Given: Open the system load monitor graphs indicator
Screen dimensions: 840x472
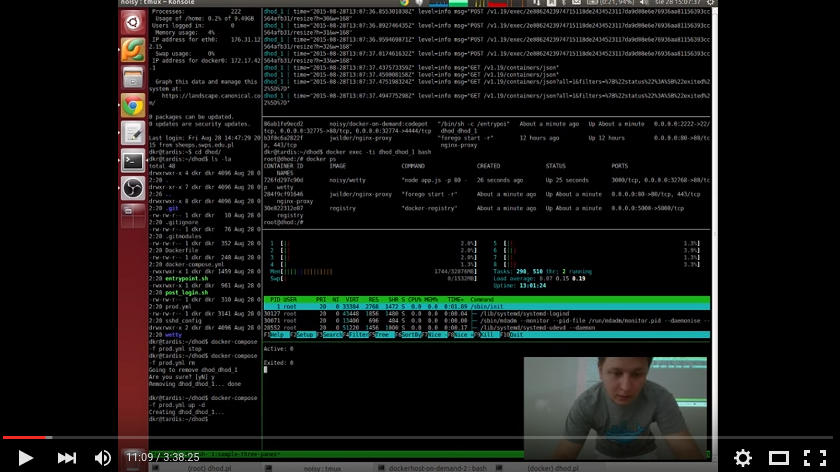Looking at the screenshot, I should tap(477, 3).
